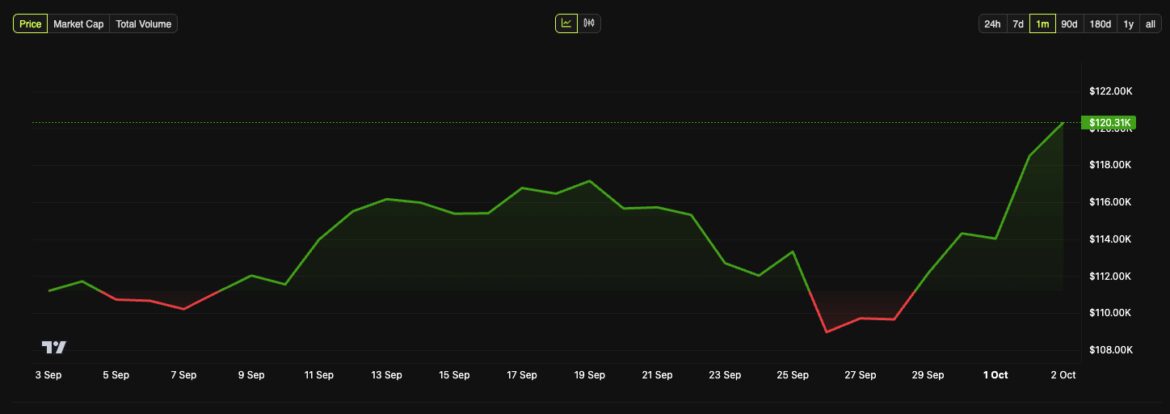The height and width of the screenshot is (414, 1170).
Task: Click the 2 Oct date label
Action: [x=1062, y=375]
